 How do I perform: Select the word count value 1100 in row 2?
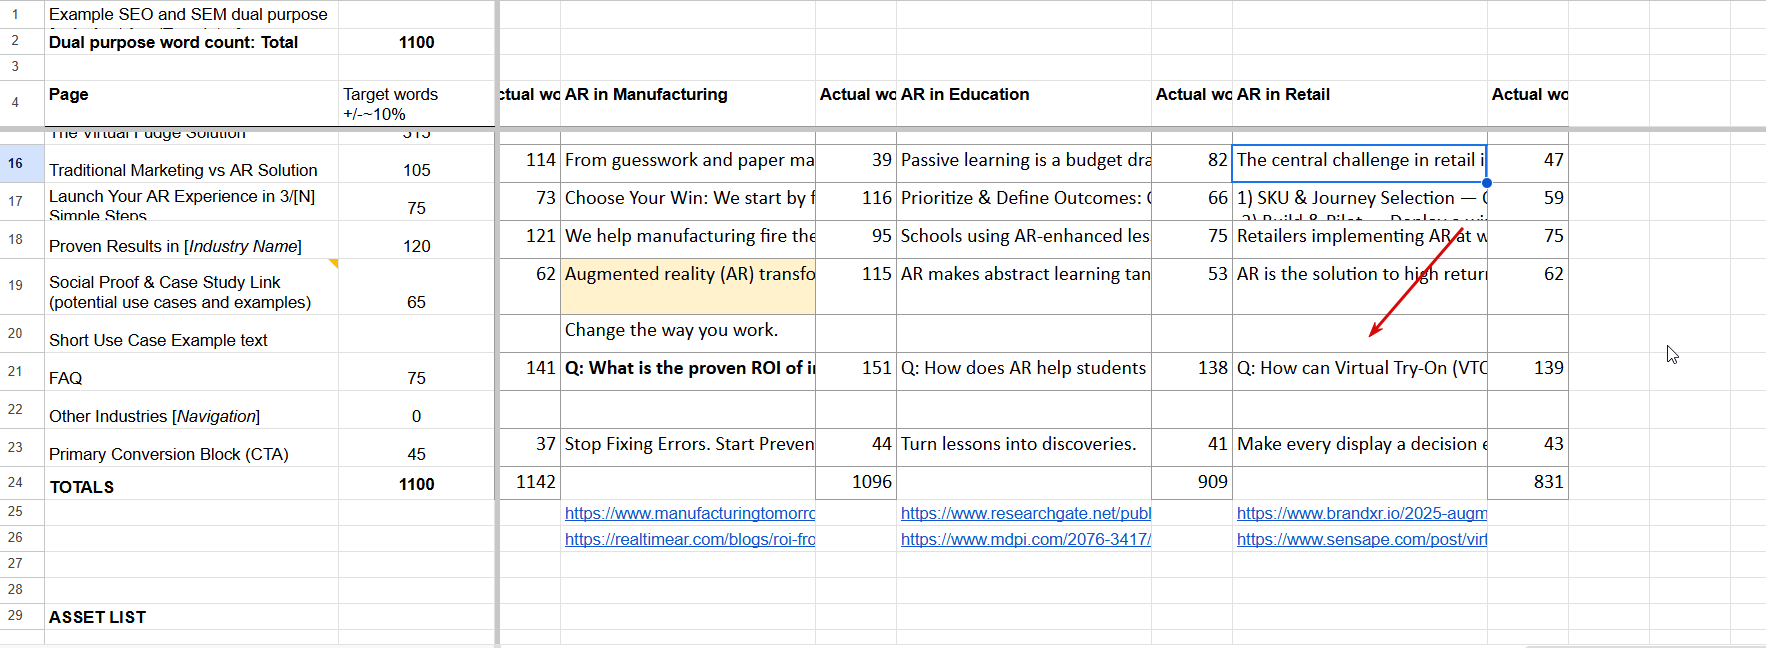(416, 42)
